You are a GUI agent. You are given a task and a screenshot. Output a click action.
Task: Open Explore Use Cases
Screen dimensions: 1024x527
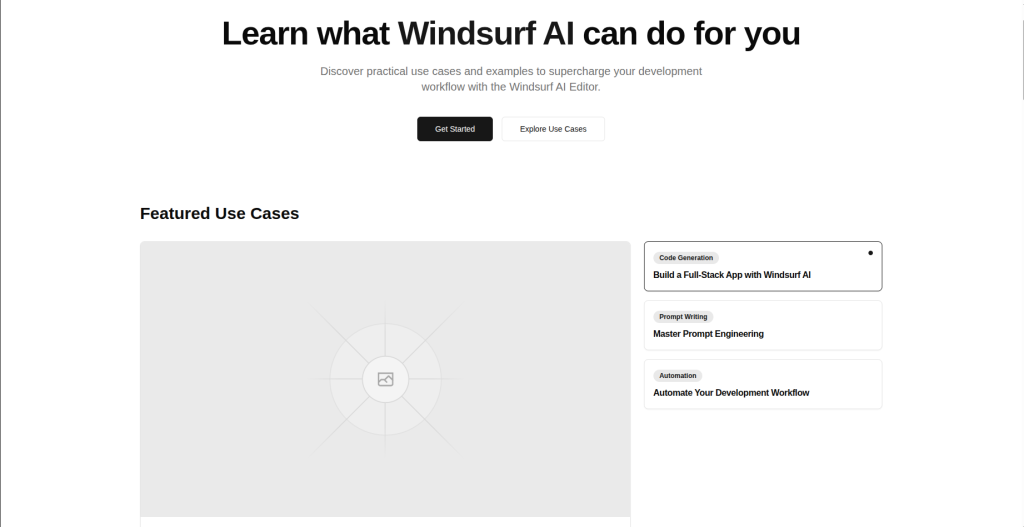tap(553, 129)
